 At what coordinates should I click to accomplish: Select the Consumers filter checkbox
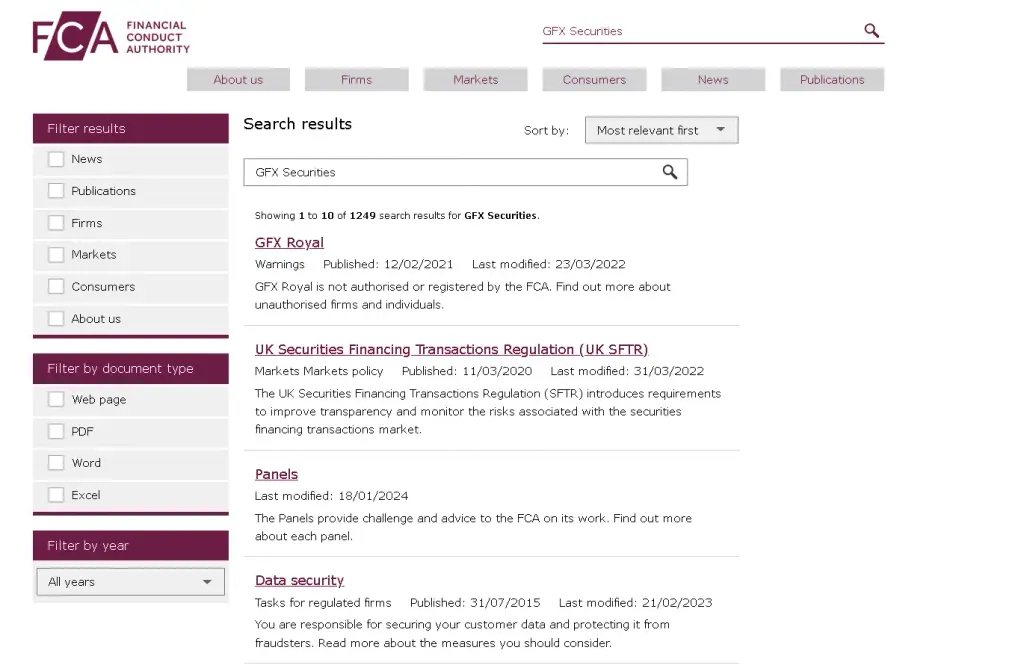(56, 287)
